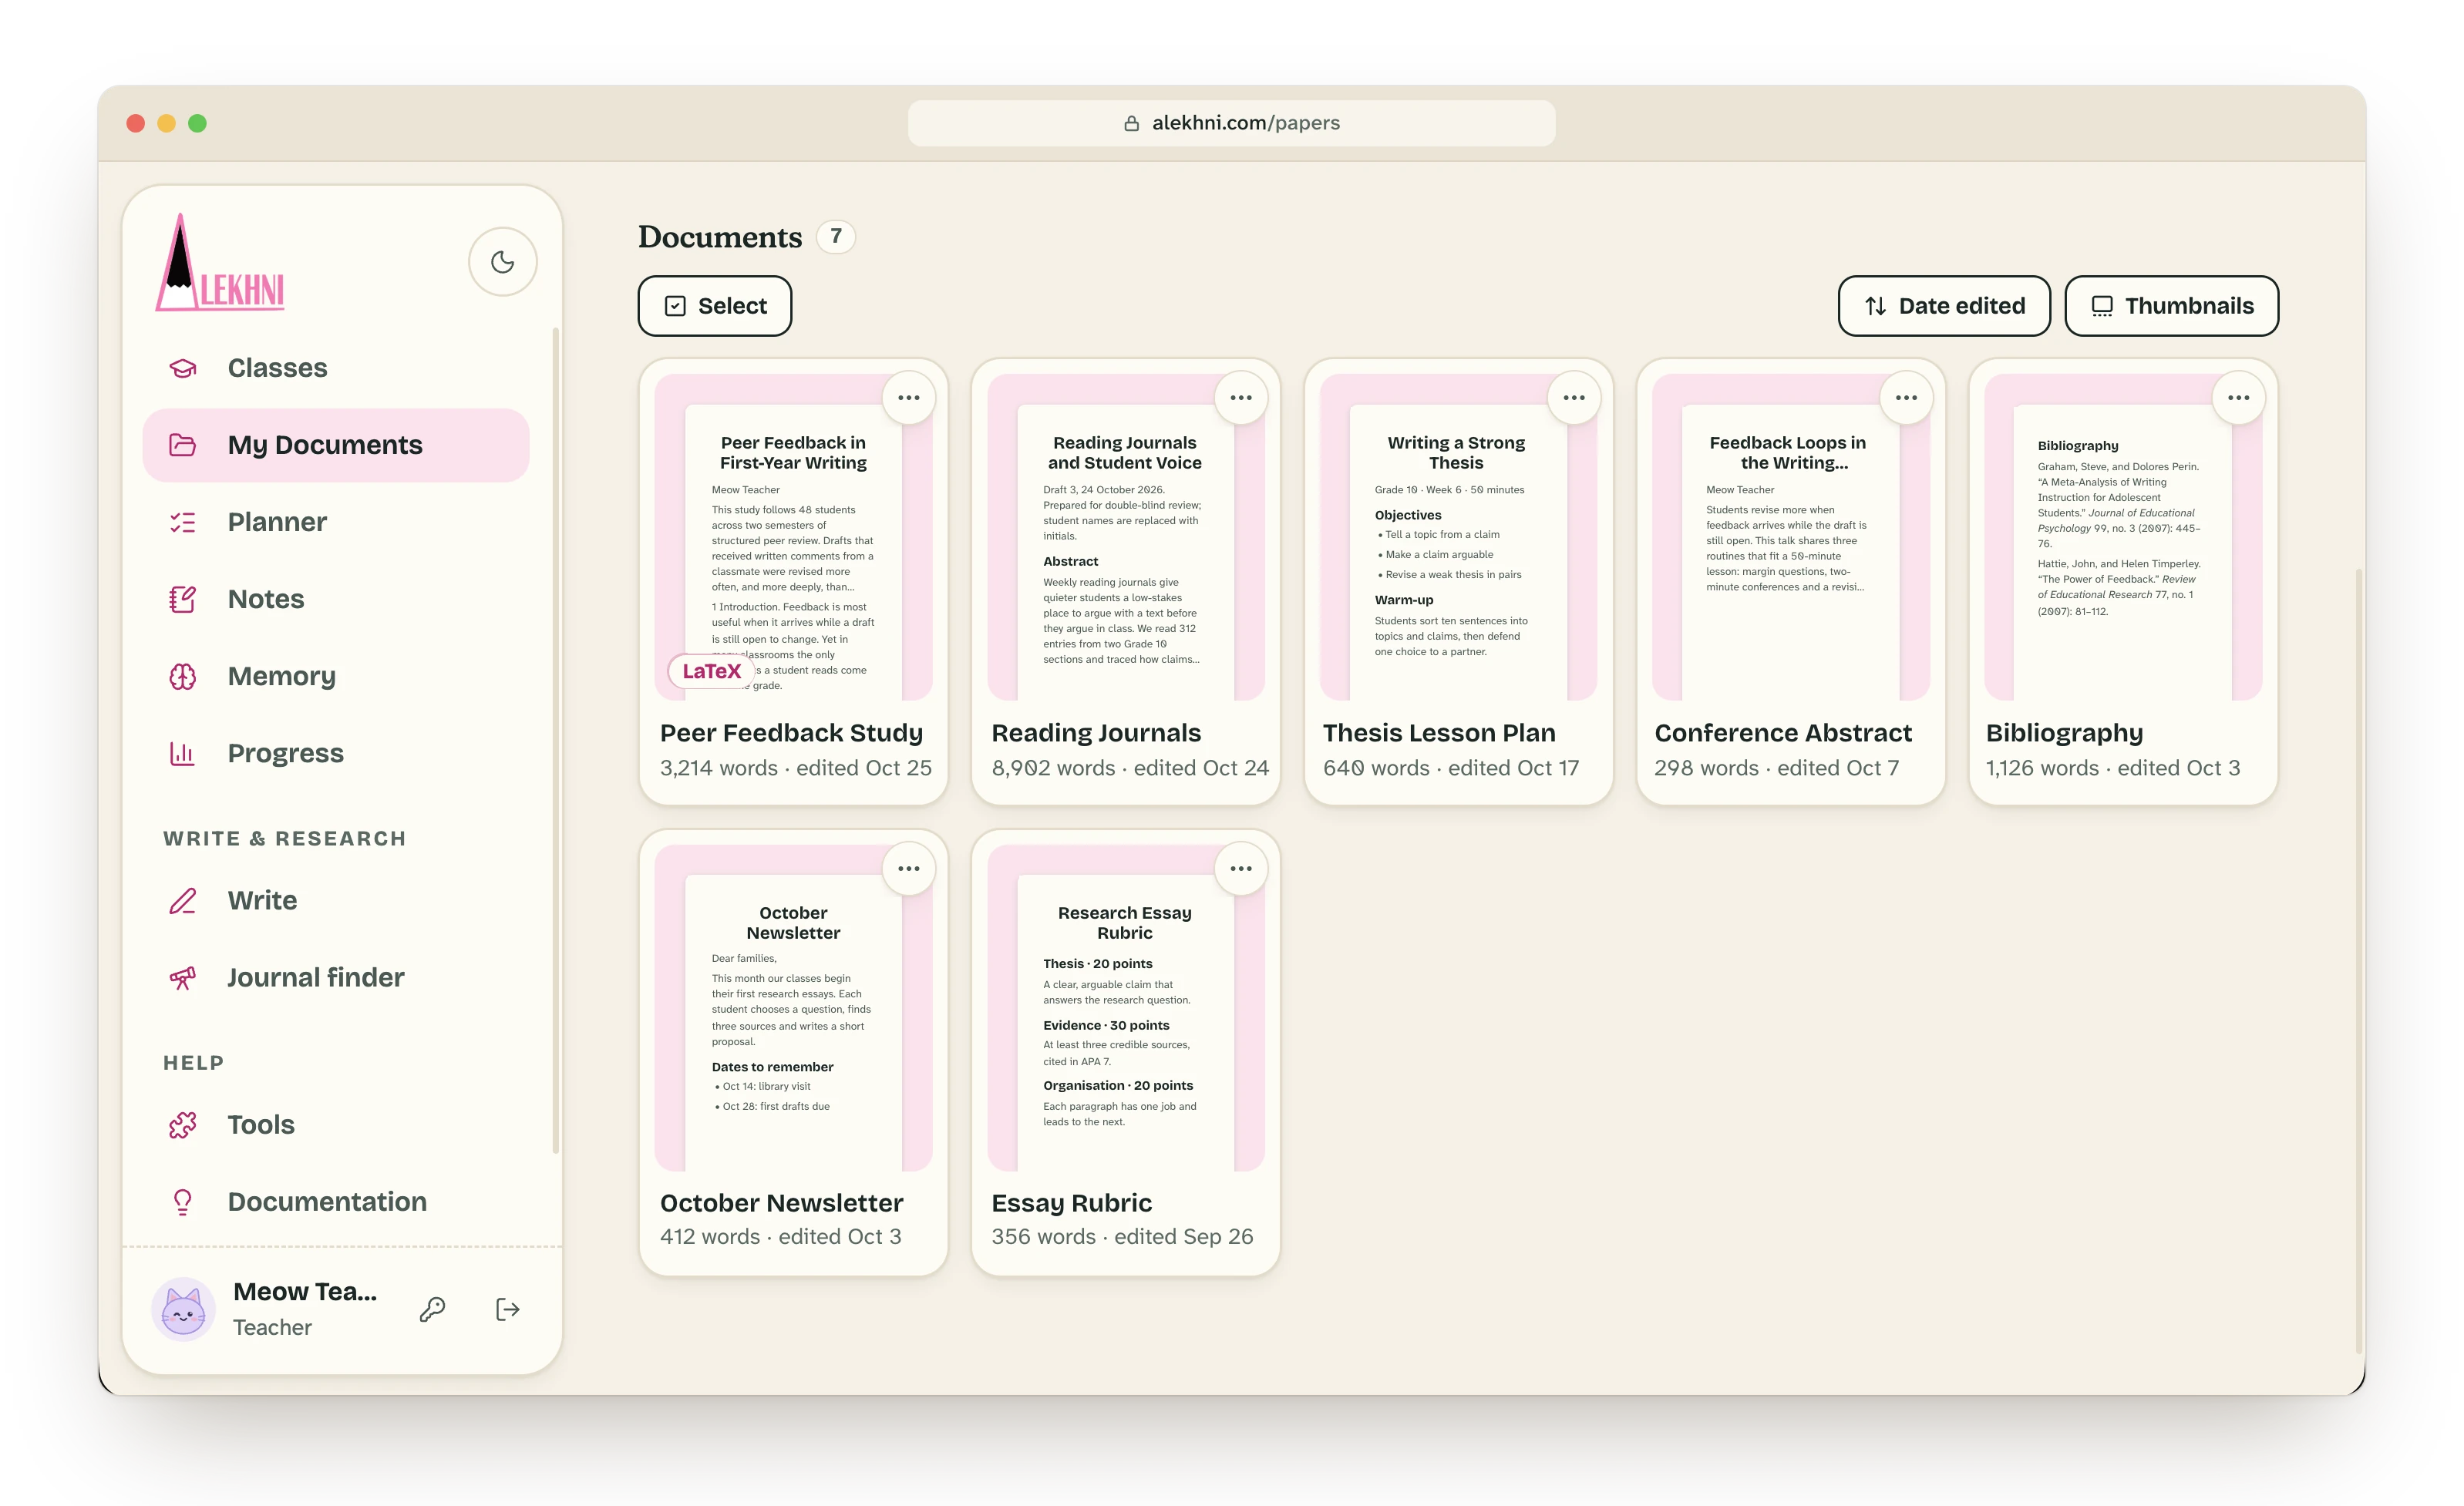This screenshot has height=1506, width=2464.
Task: Click the Journal finder telescope icon
Action: (x=183, y=977)
